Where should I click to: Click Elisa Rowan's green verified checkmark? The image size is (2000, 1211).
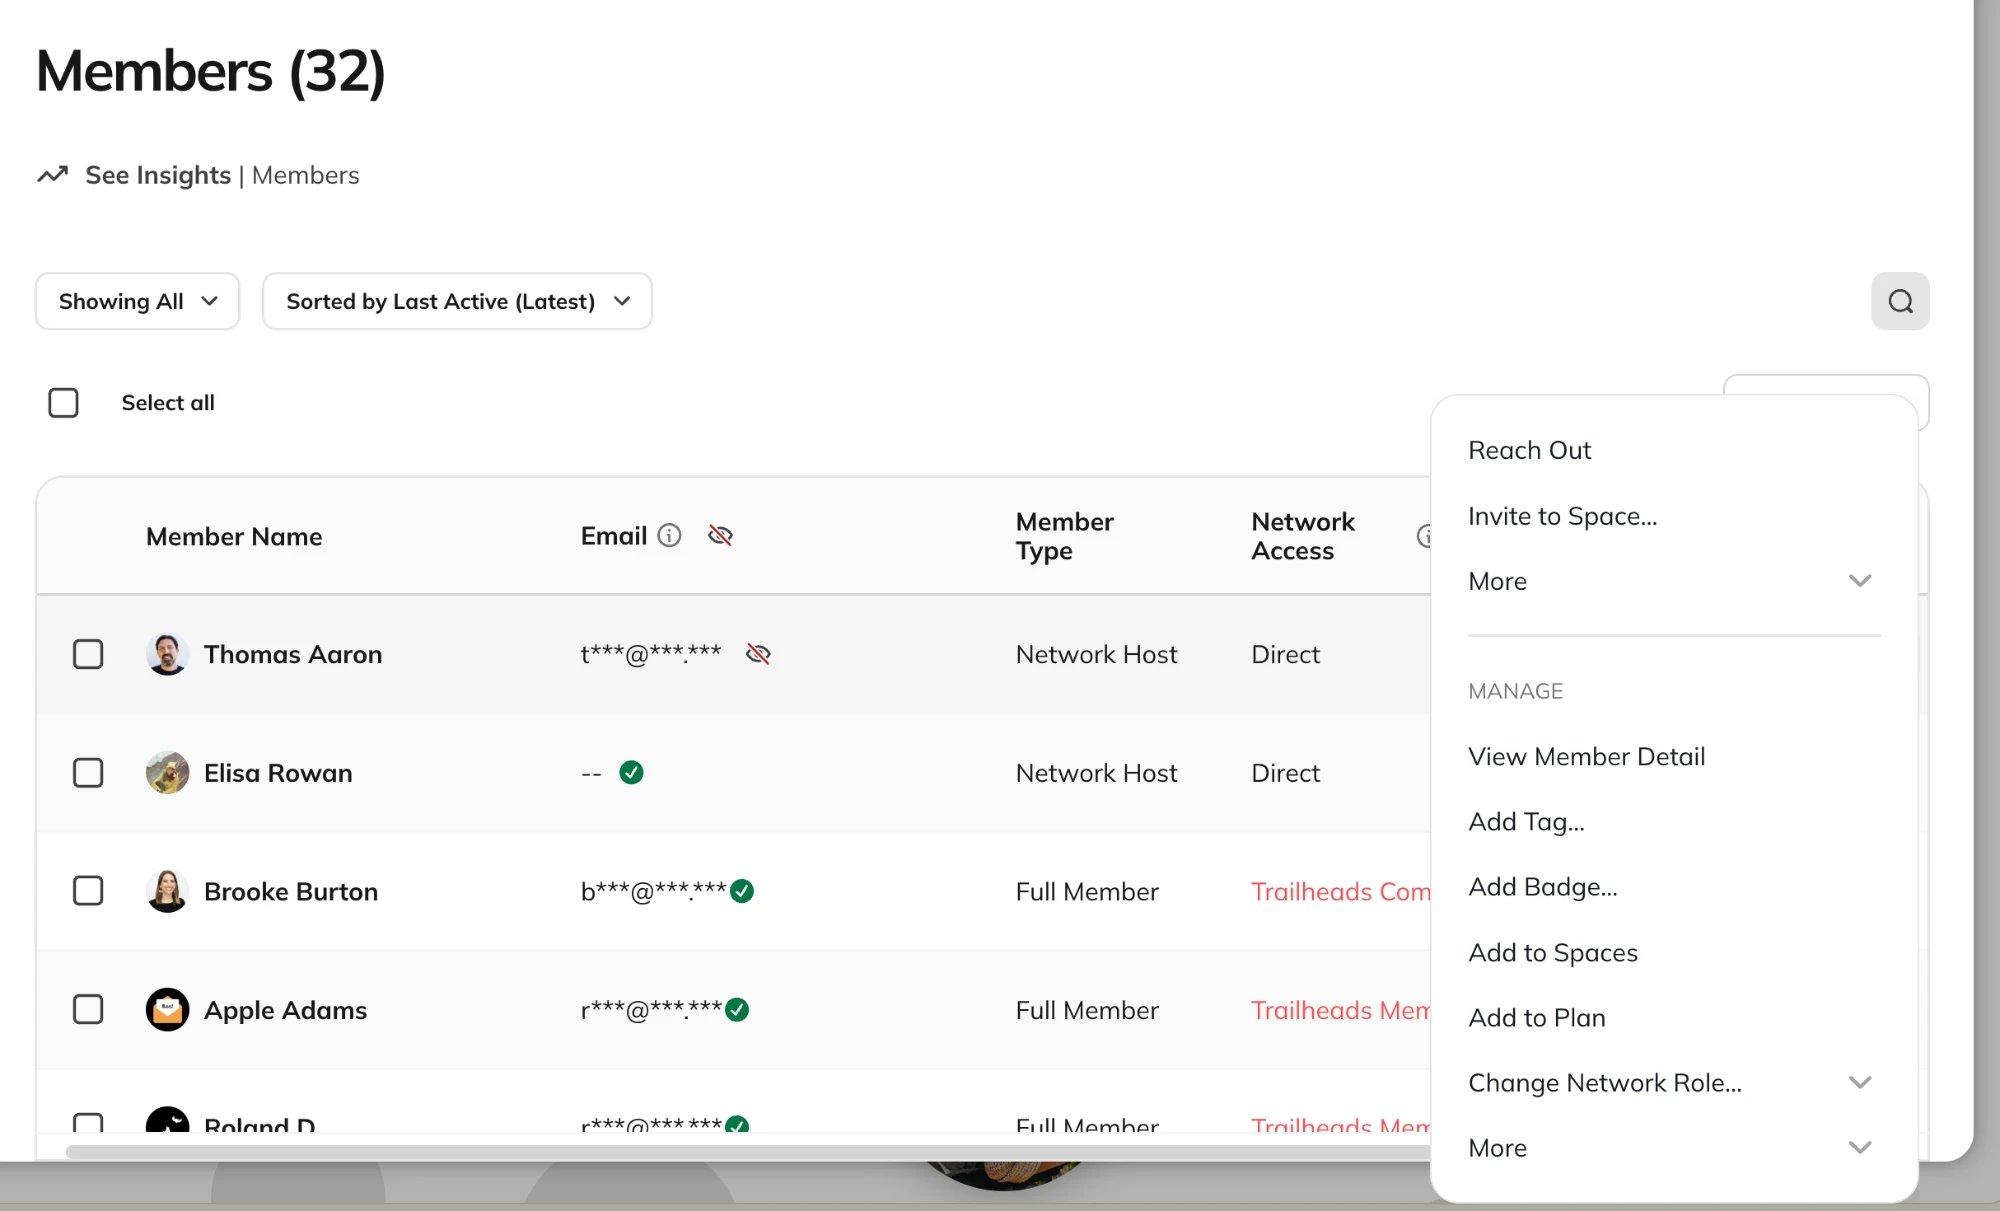pyautogui.click(x=631, y=773)
